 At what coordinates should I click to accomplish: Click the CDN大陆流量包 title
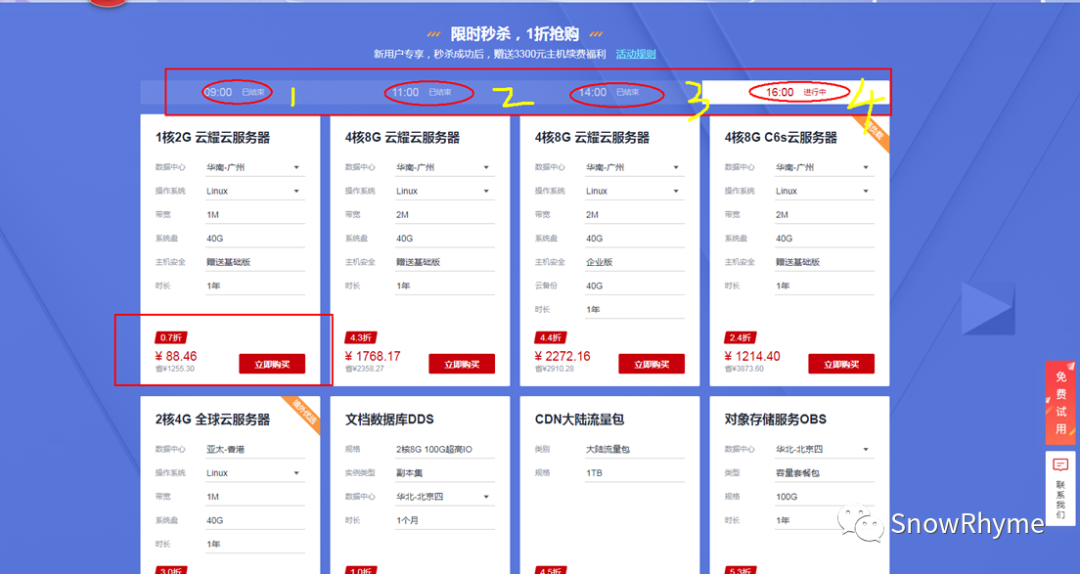[579, 420]
